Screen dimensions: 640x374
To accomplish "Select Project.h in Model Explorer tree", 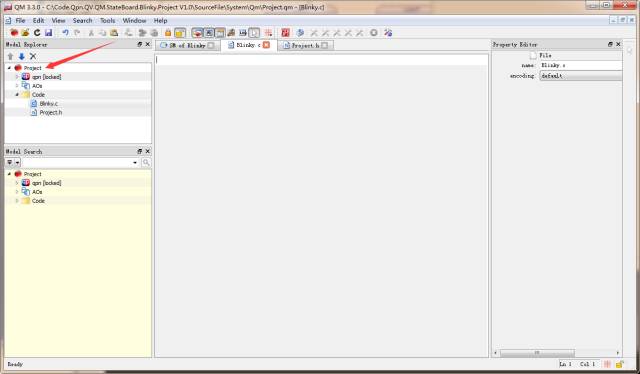I will (x=51, y=113).
